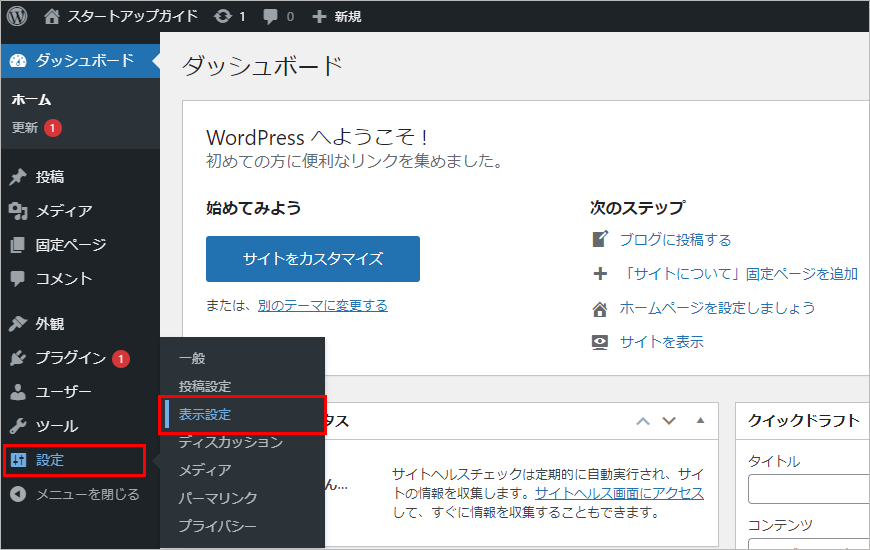Click the プラグイン plug icon
This screenshot has width=870, height=550.
18,358
